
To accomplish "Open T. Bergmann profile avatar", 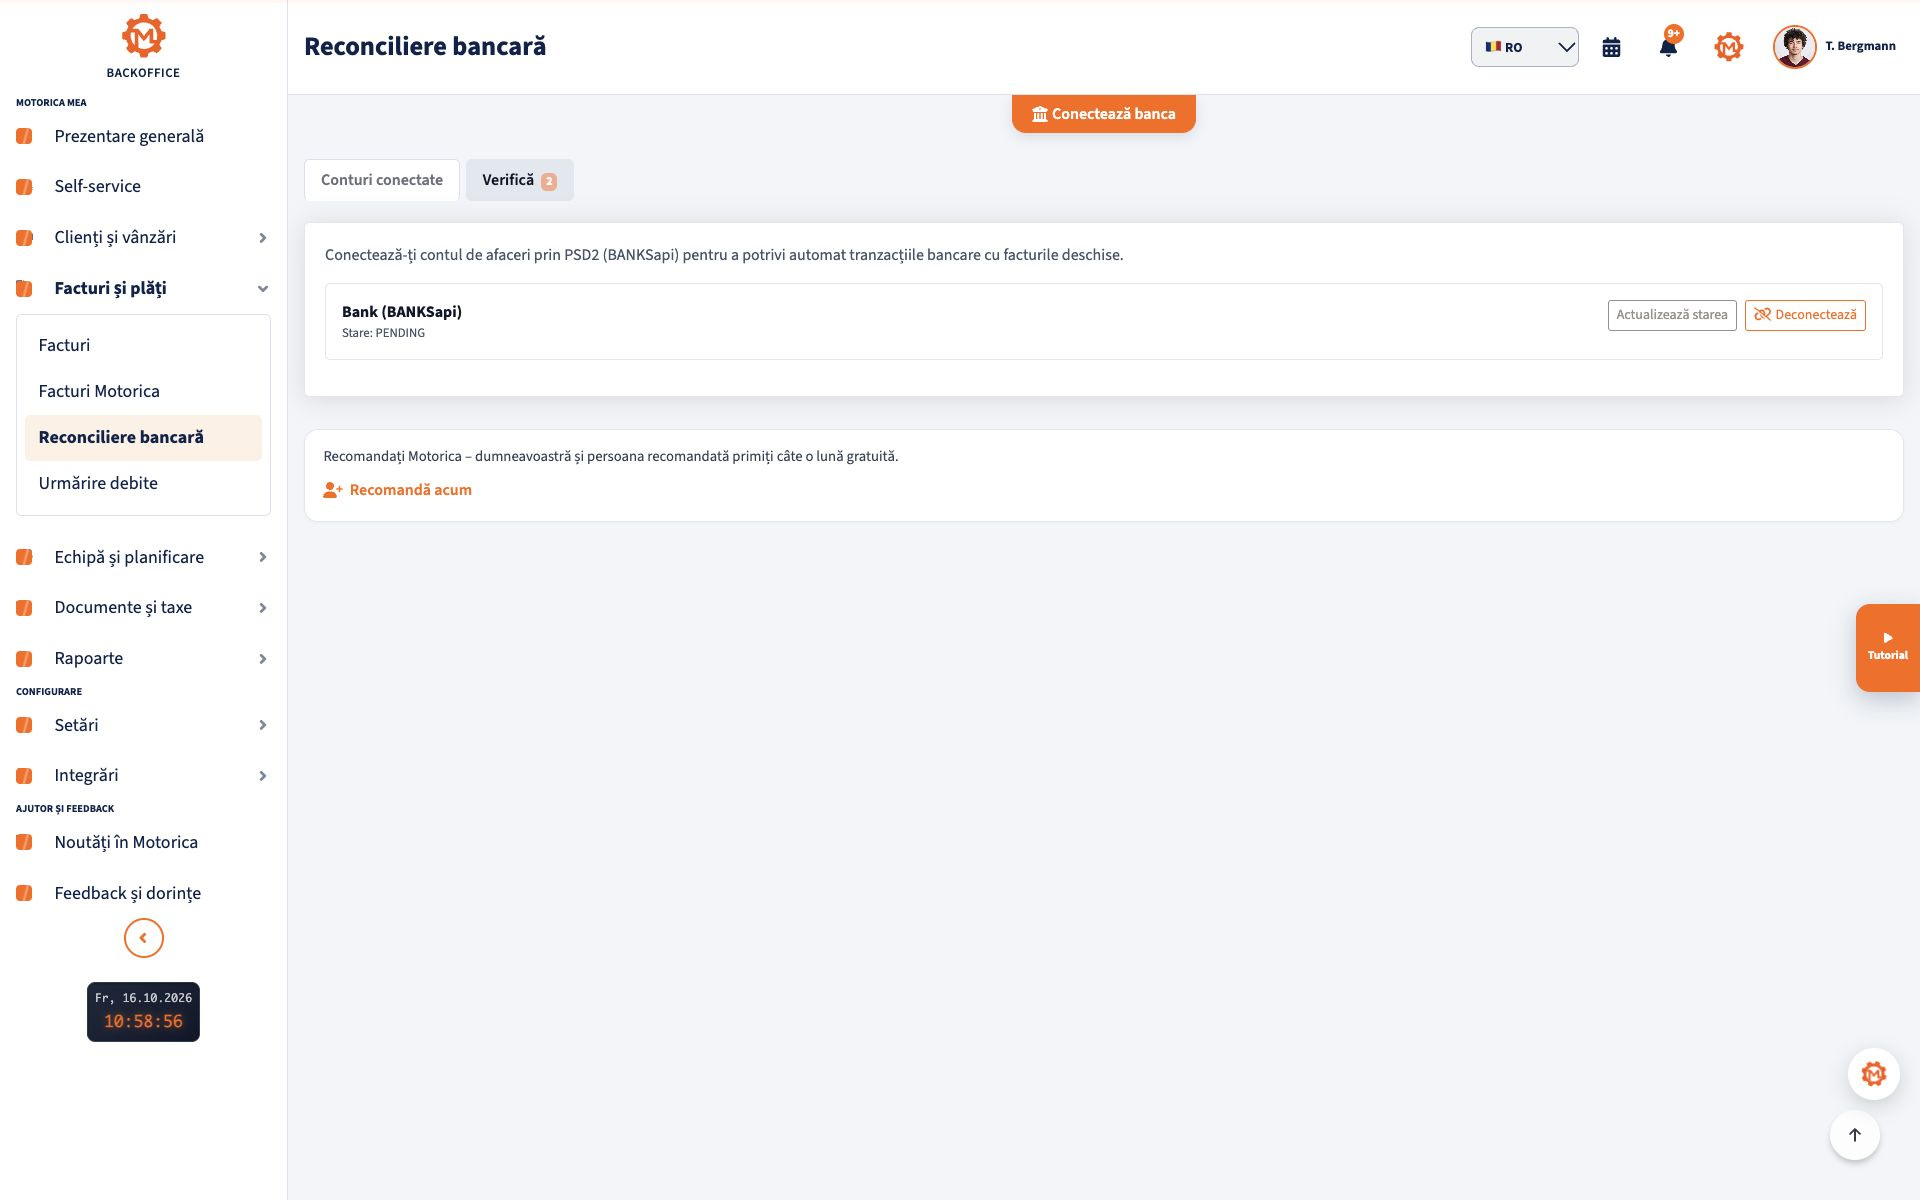I will click(x=1794, y=47).
